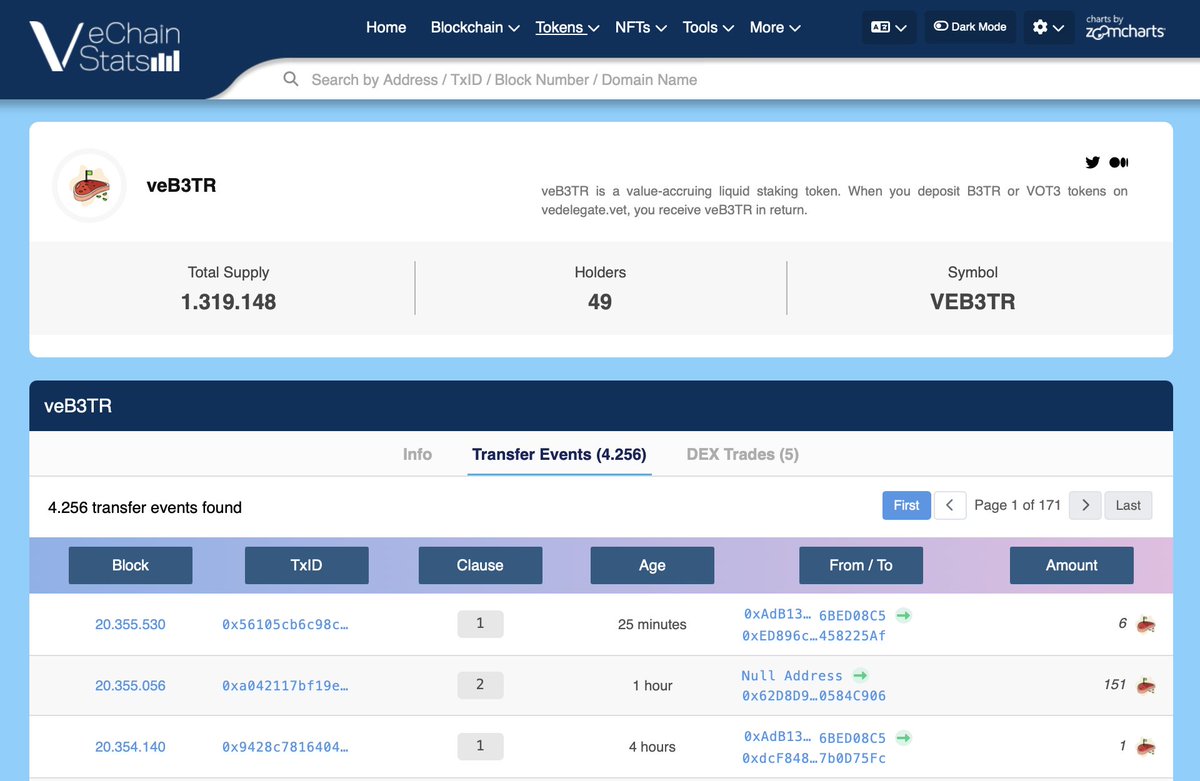Click the green arrow after Null Address
This screenshot has height=781, width=1200.
point(859,676)
